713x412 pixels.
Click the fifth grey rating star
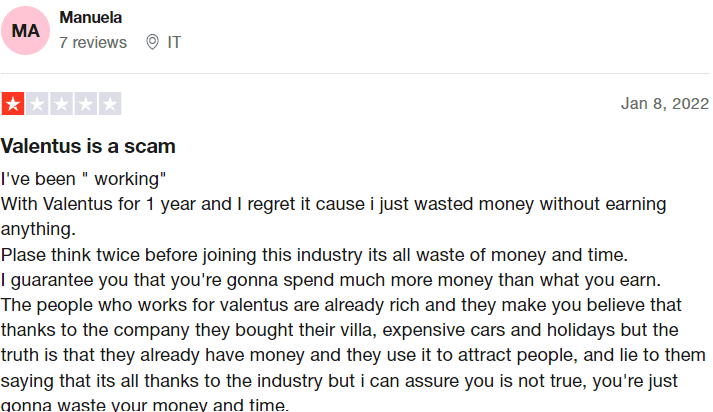[110, 104]
